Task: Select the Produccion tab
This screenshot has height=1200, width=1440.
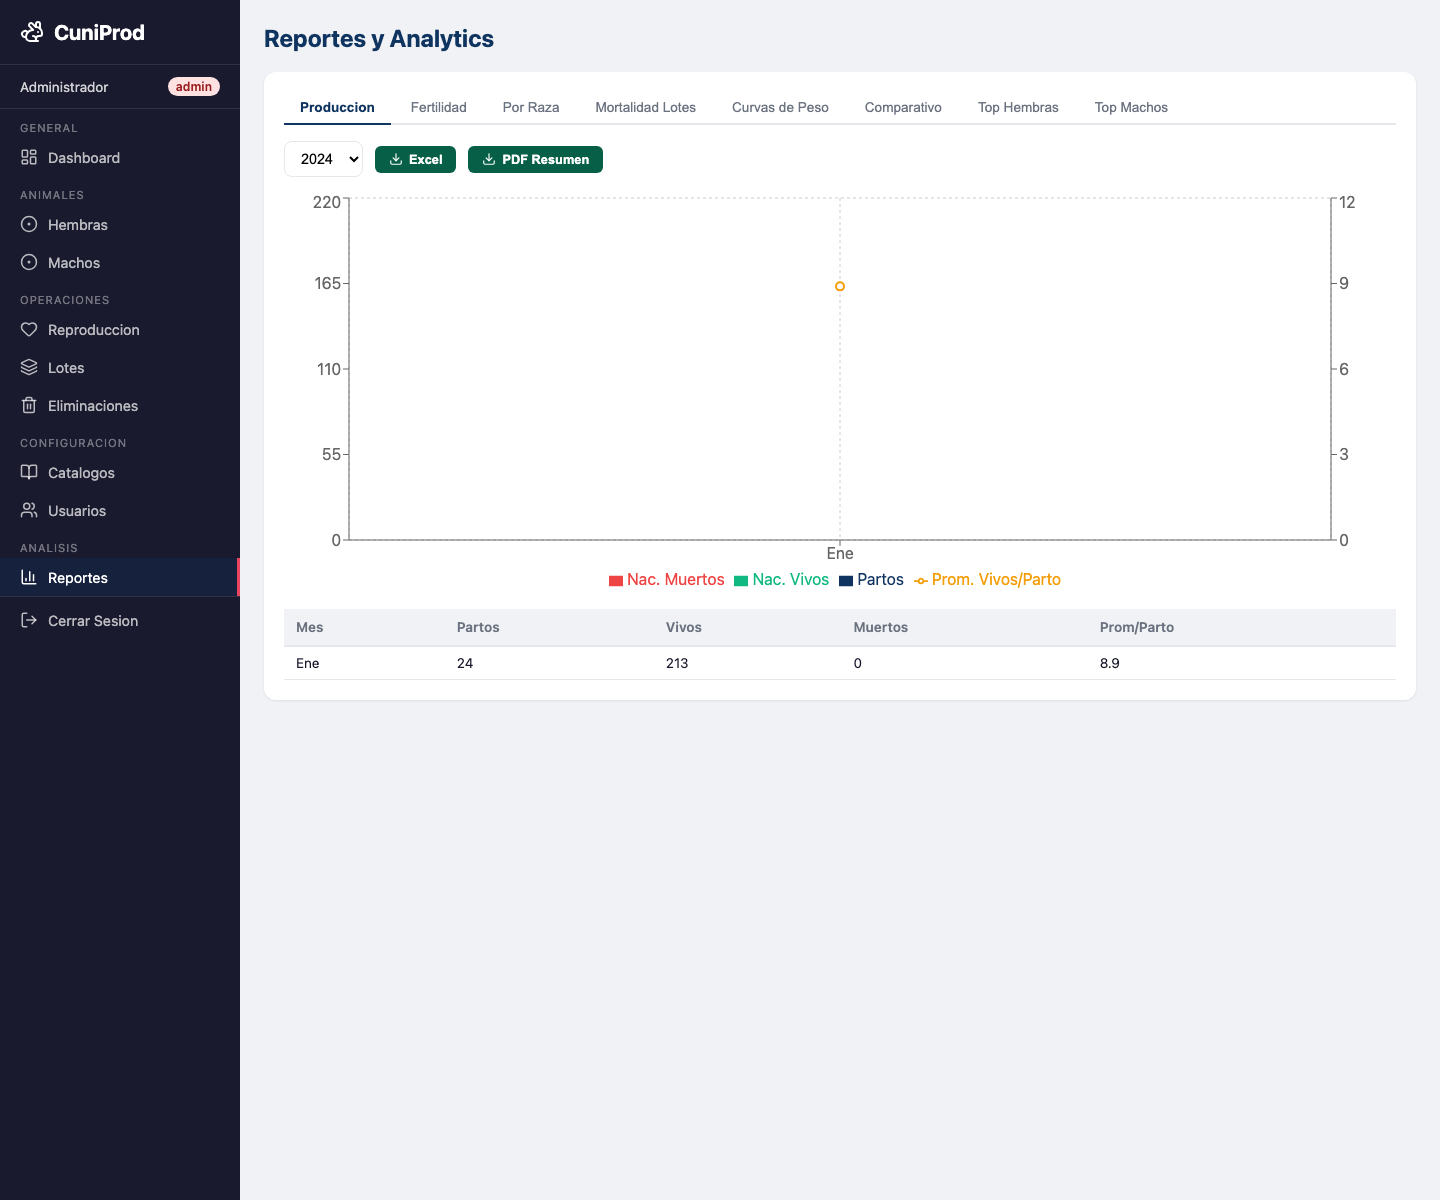Action: point(337,107)
